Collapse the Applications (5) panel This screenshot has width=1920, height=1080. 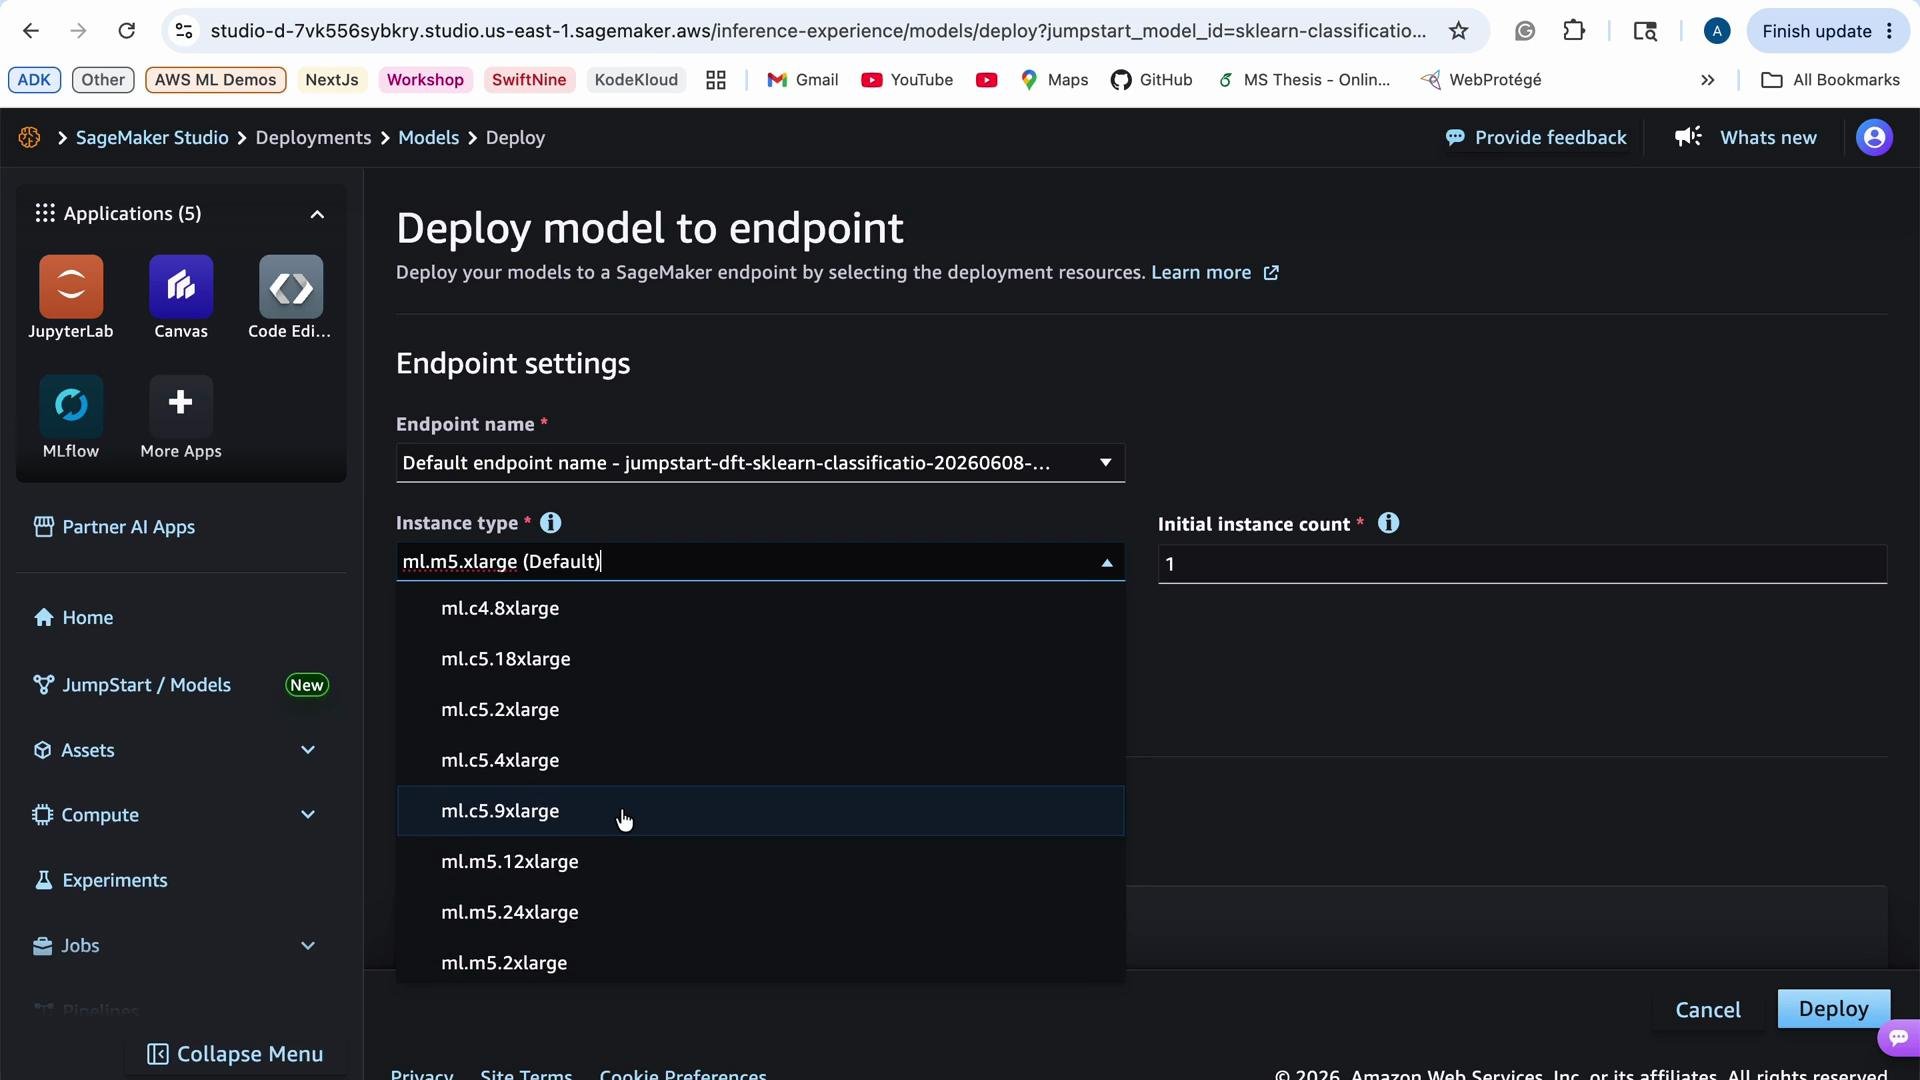click(317, 214)
